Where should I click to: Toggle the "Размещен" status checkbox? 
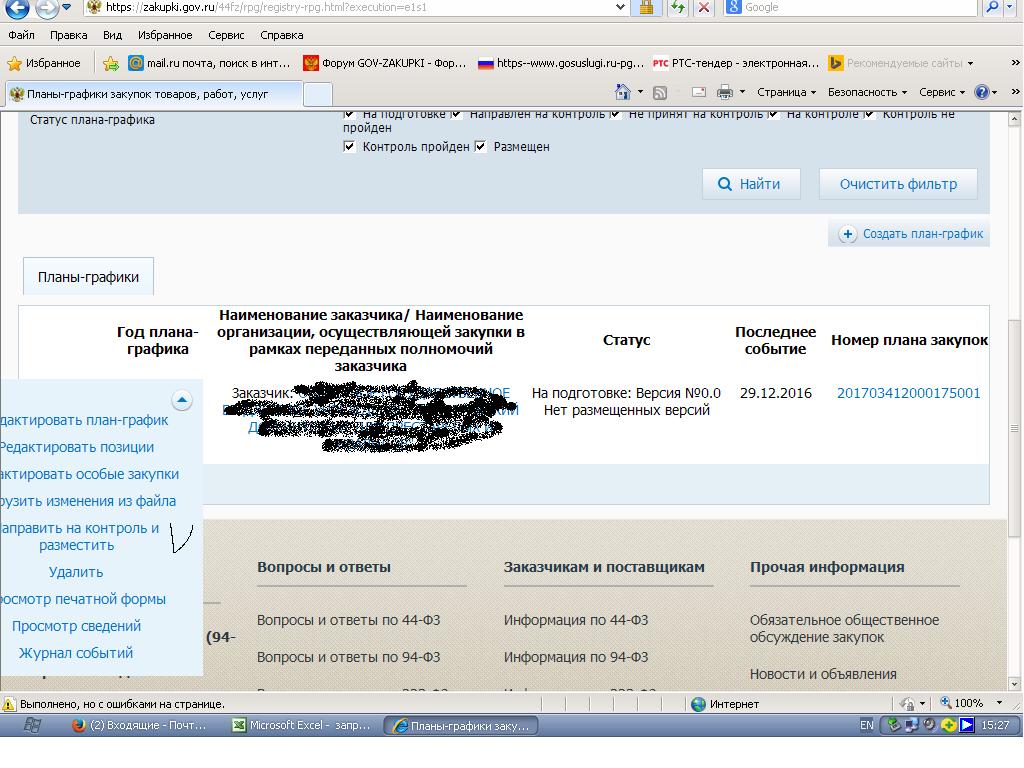pos(481,147)
